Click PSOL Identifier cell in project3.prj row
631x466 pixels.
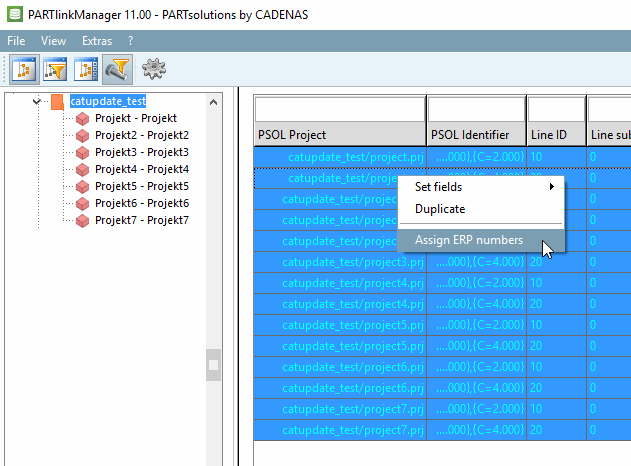(x=476, y=262)
